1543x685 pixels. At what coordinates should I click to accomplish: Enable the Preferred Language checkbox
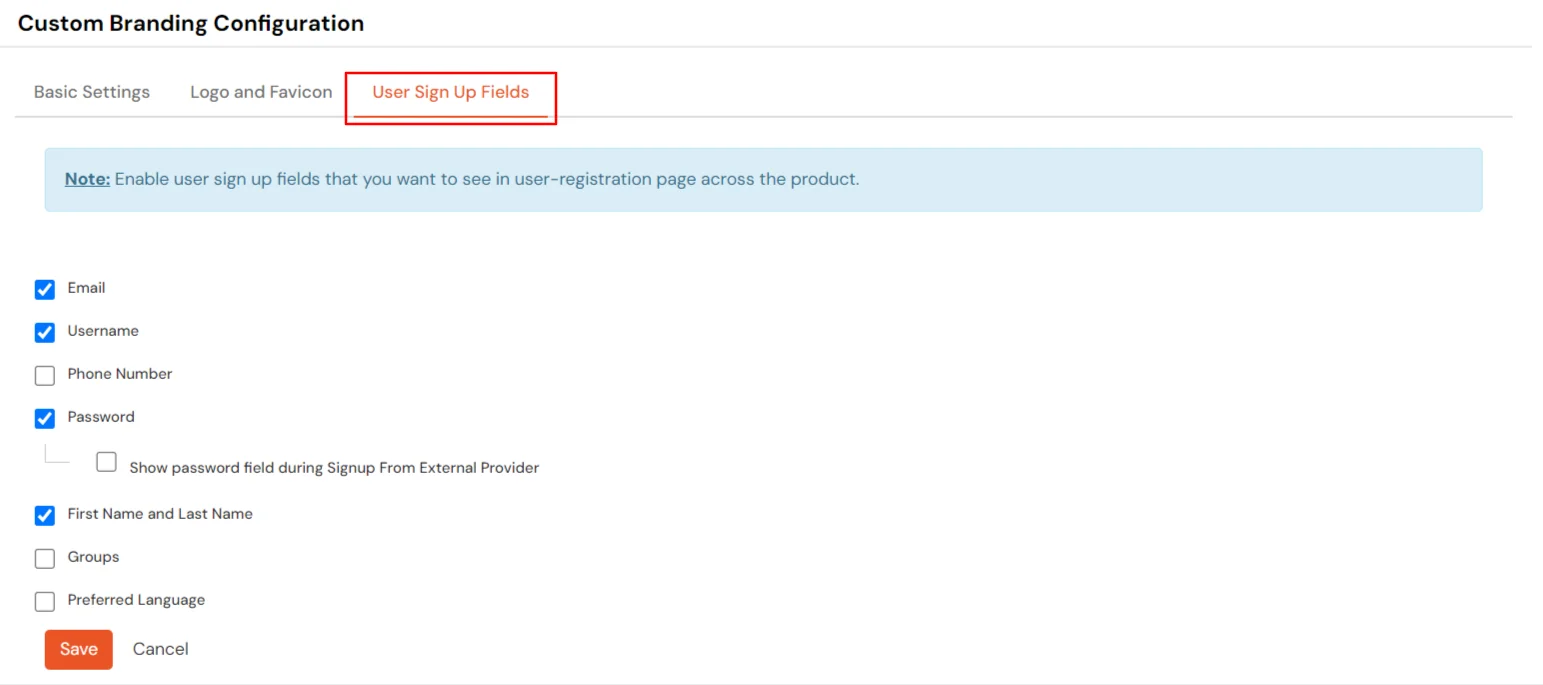click(44, 601)
